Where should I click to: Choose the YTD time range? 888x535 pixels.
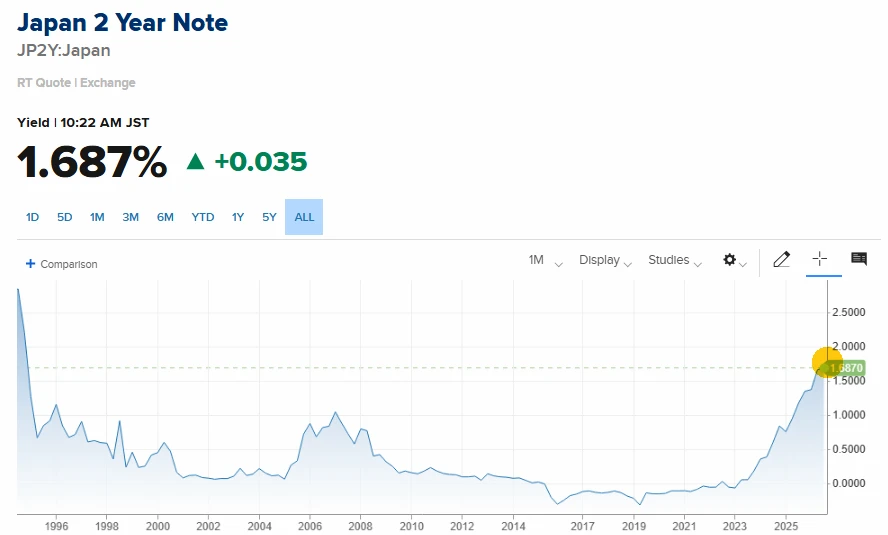(x=203, y=217)
